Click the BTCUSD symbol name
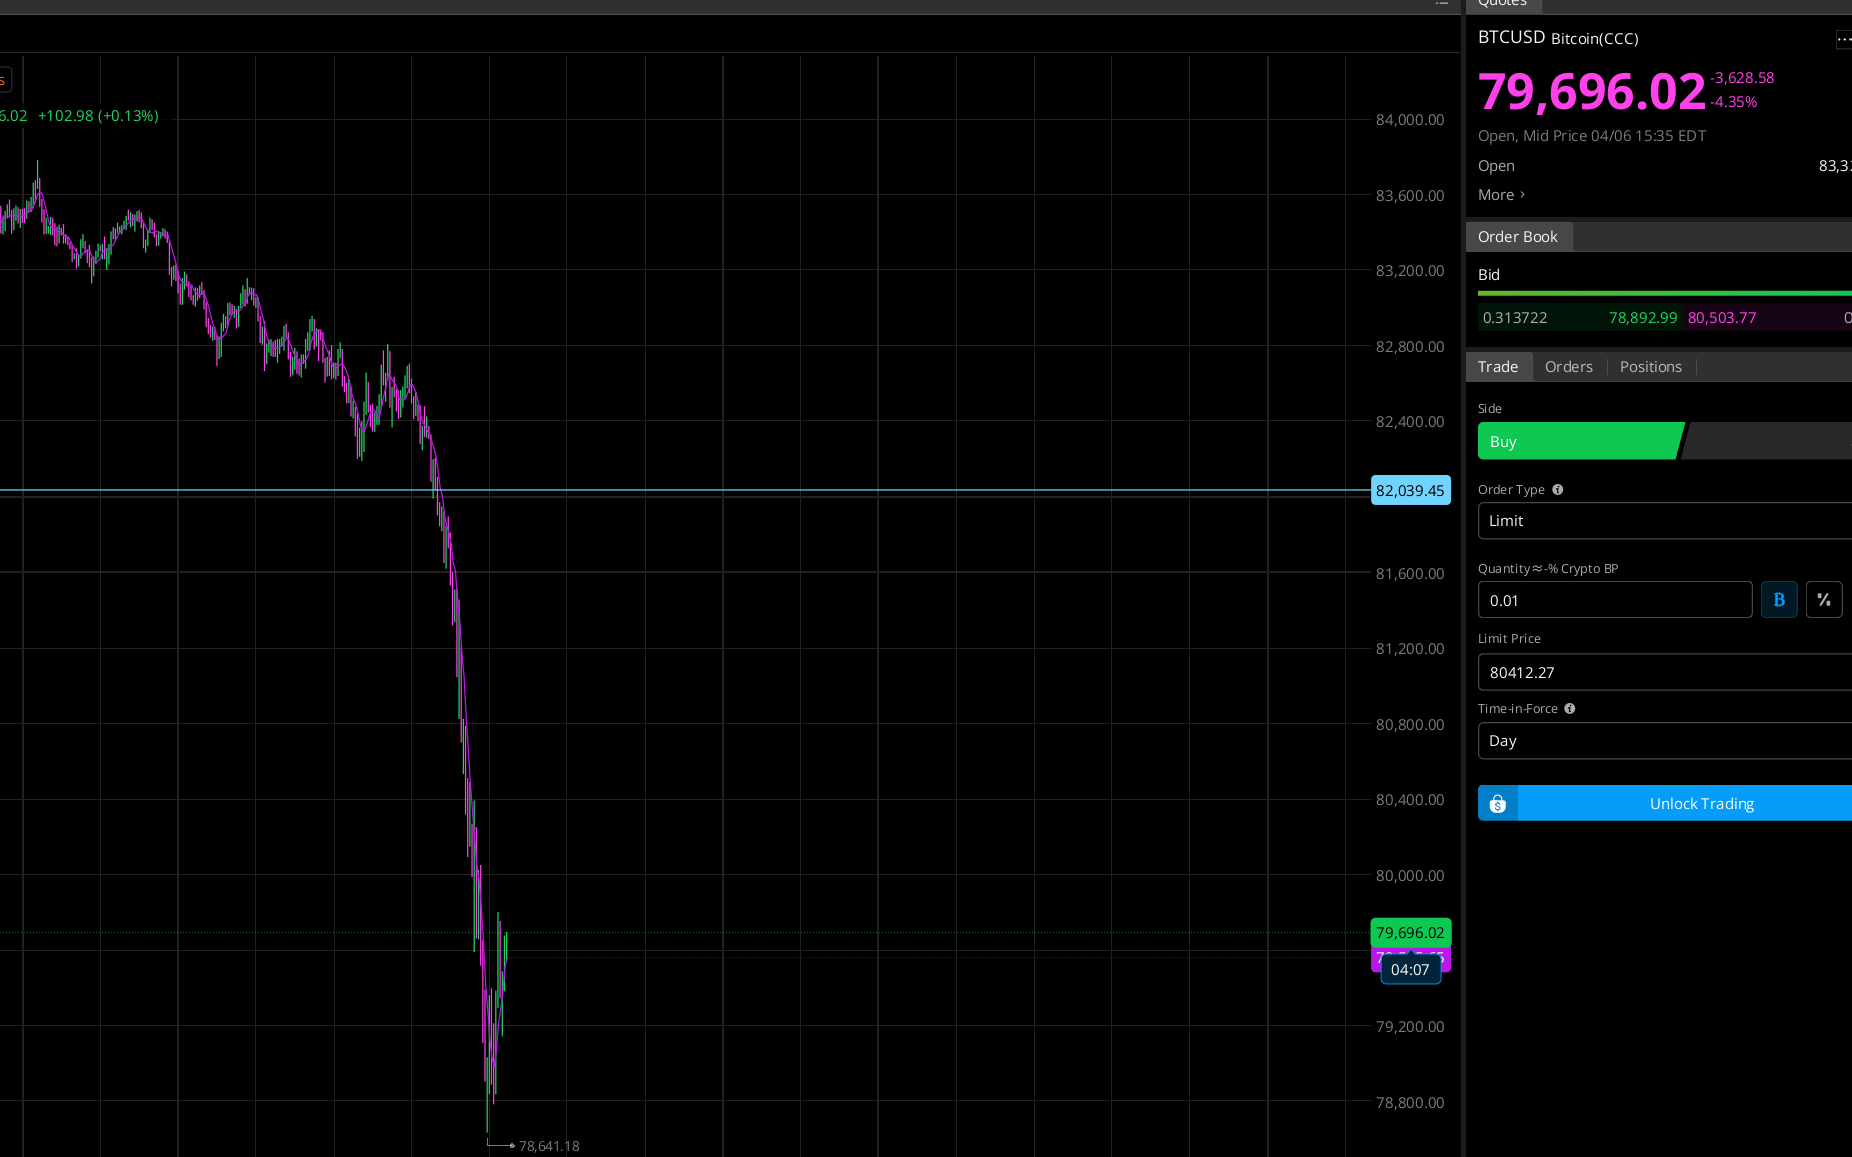This screenshot has width=1852, height=1157. click(x=1512, y=37)
